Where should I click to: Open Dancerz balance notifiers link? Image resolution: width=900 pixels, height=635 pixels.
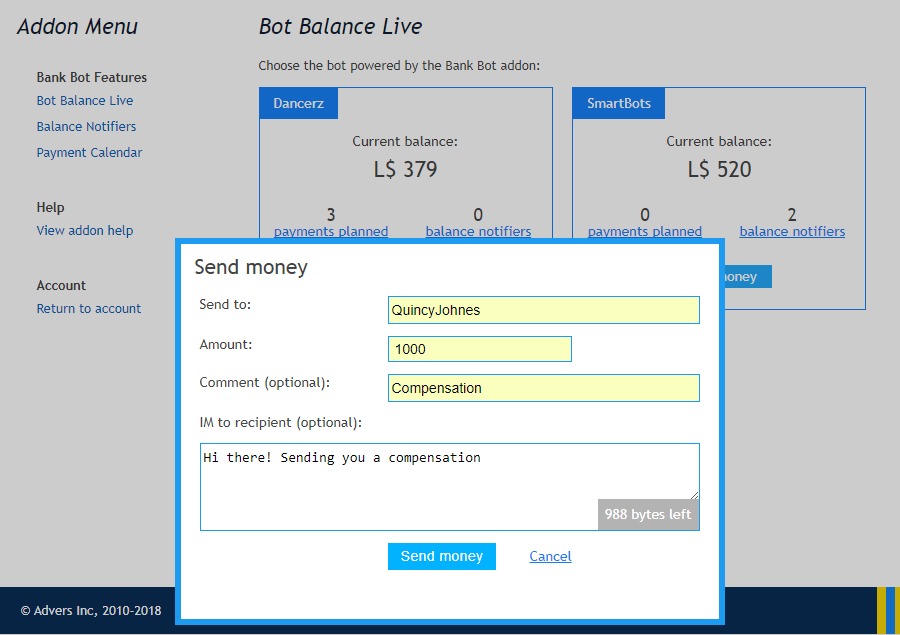click(x=478, y=231)
